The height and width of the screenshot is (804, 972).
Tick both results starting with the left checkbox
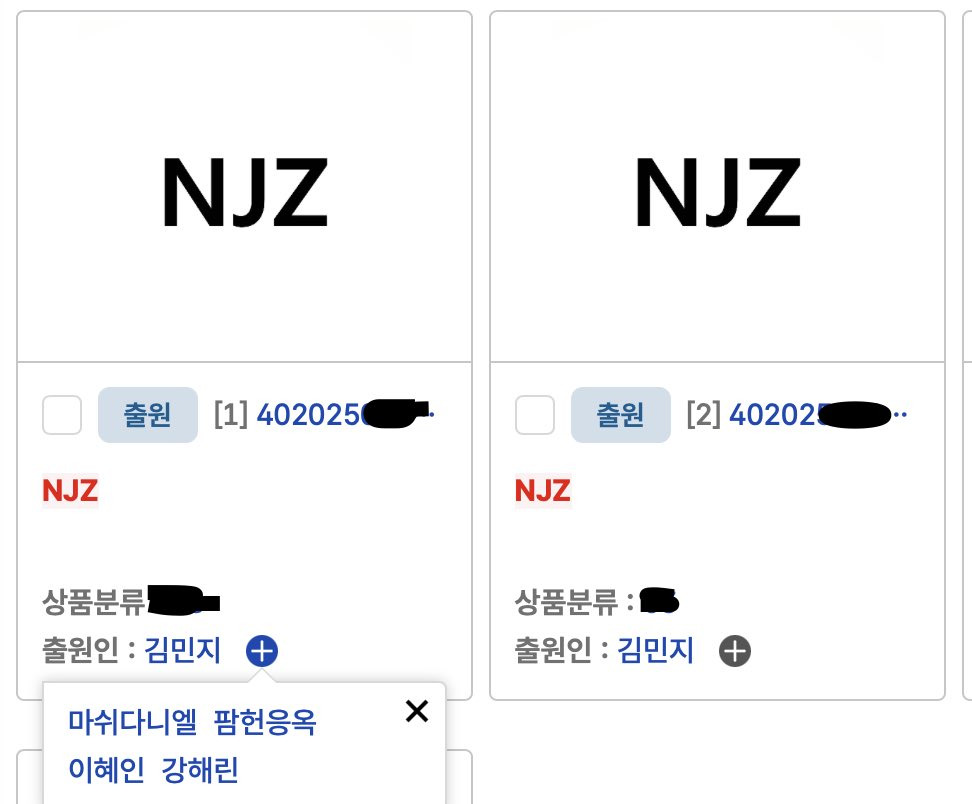tap(61, 415)
